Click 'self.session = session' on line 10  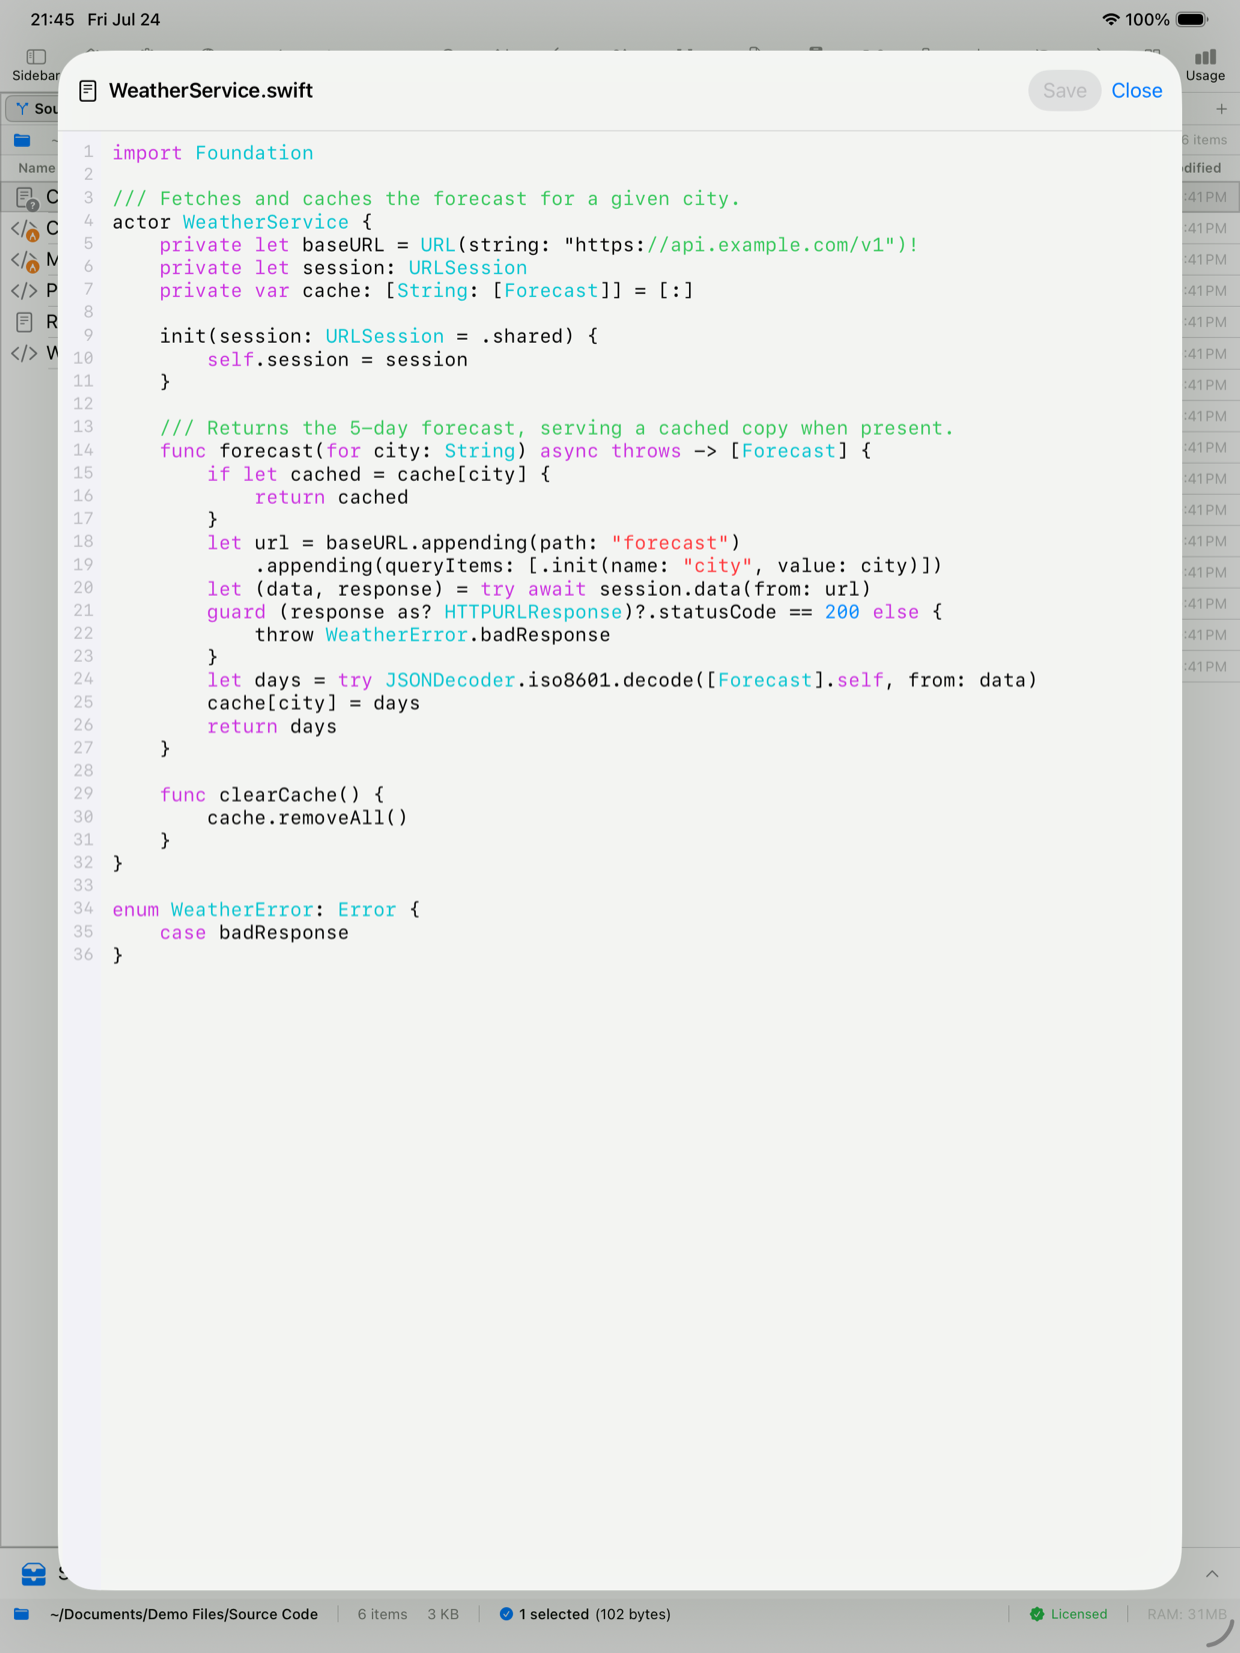tap(337, 360)
